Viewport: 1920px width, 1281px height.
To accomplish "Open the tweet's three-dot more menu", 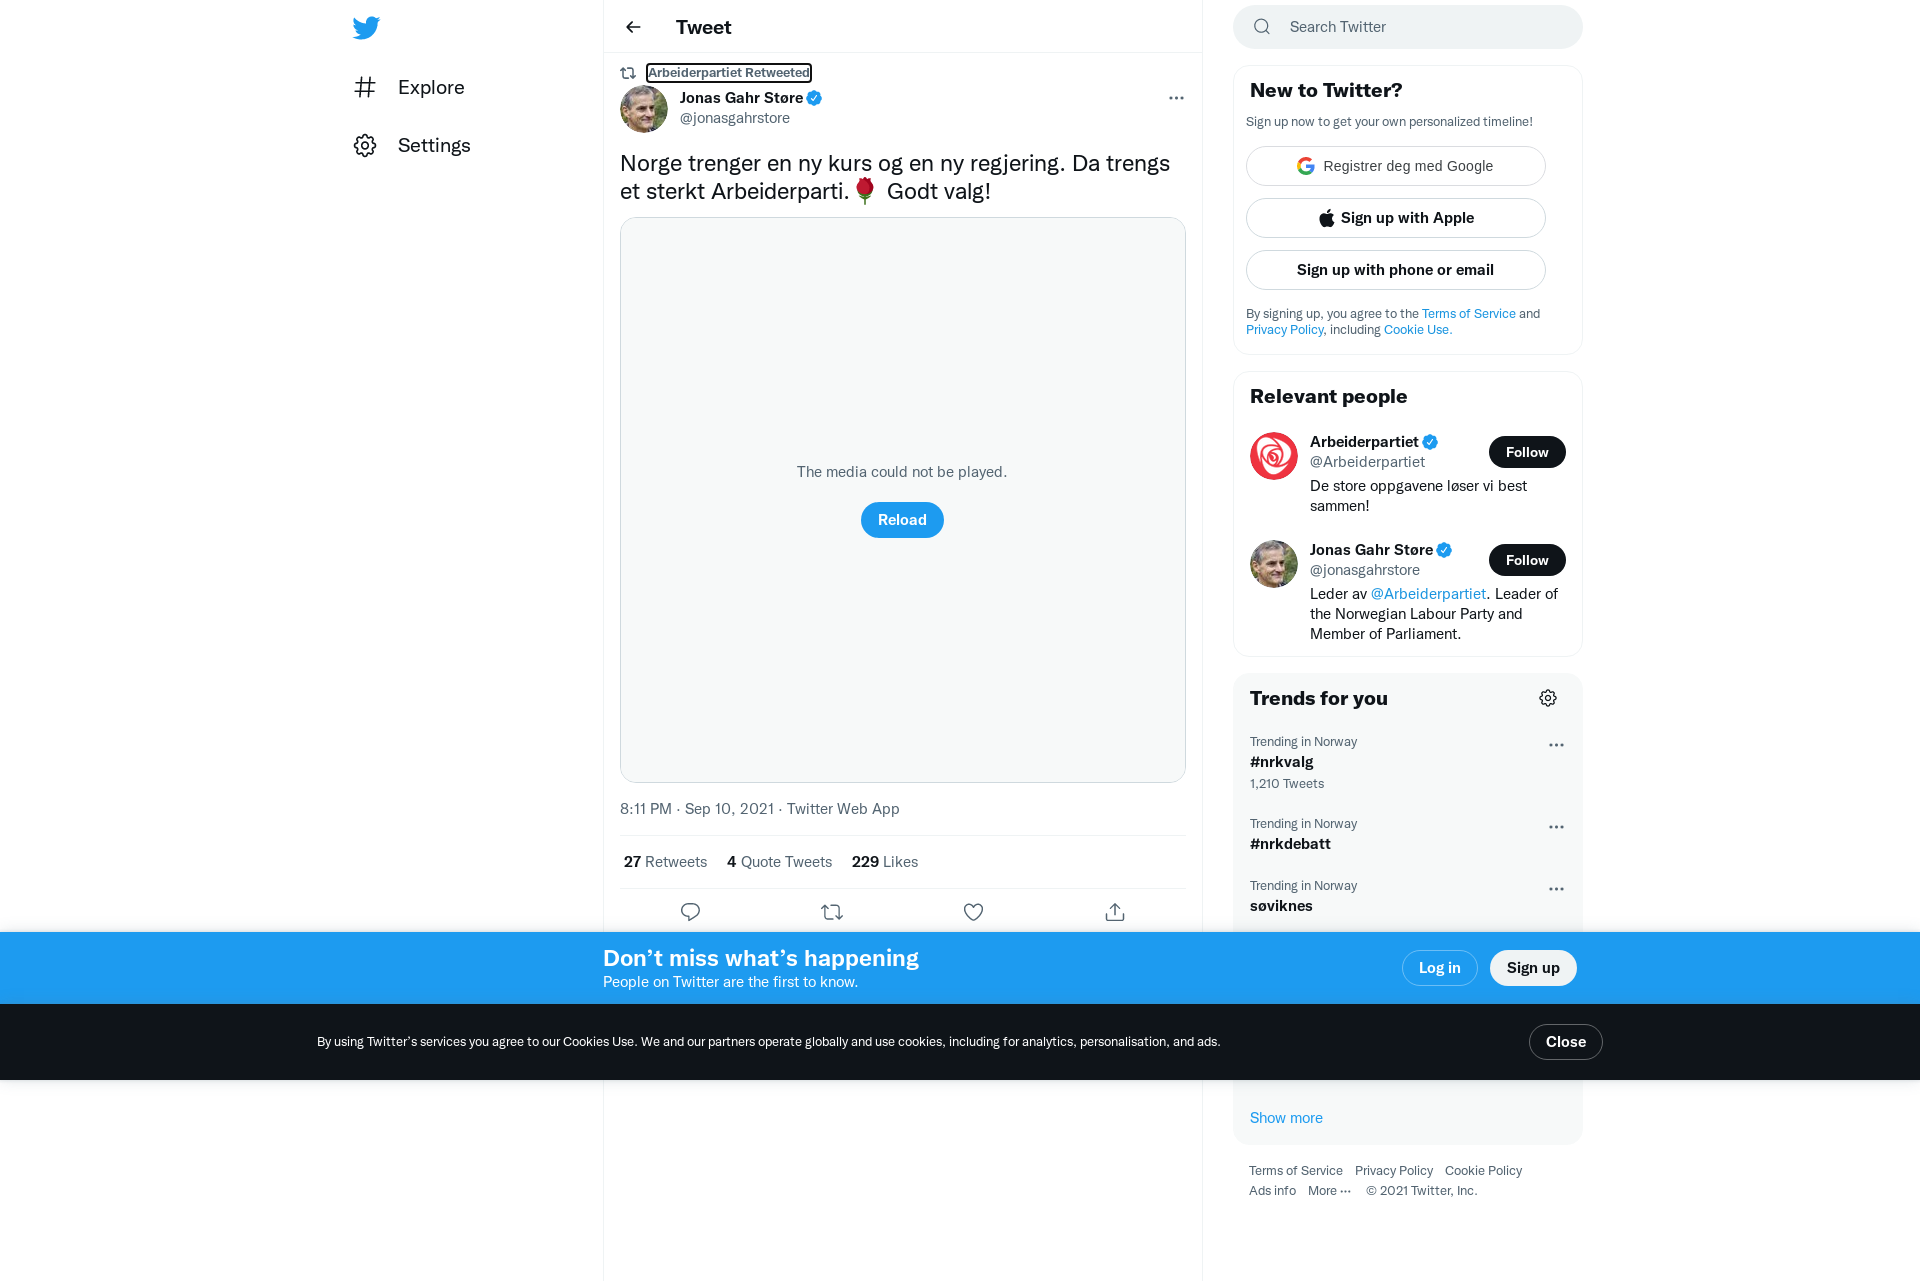I will click(1176, 98).
